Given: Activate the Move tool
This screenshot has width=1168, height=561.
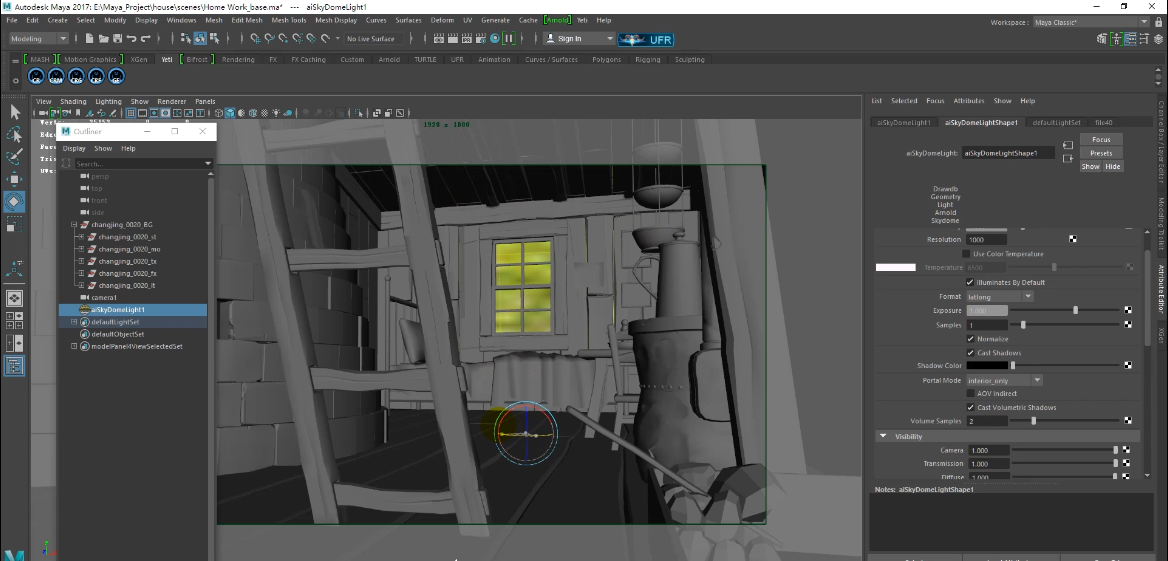Looking at the screenshot, I should [15, 179].
